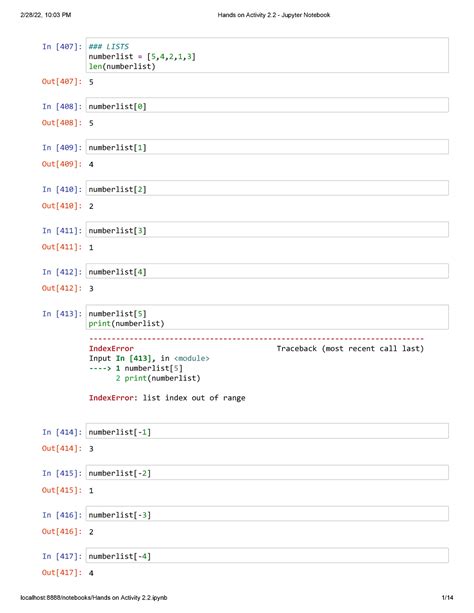
Task: Click the numberlist[0] code cell
Action: point(267,106)
